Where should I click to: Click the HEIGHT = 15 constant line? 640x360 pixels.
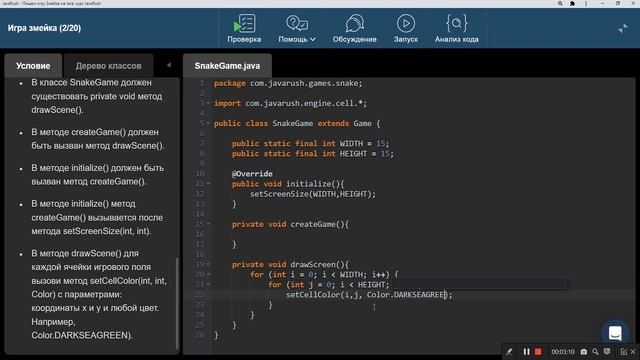[313, 154]
